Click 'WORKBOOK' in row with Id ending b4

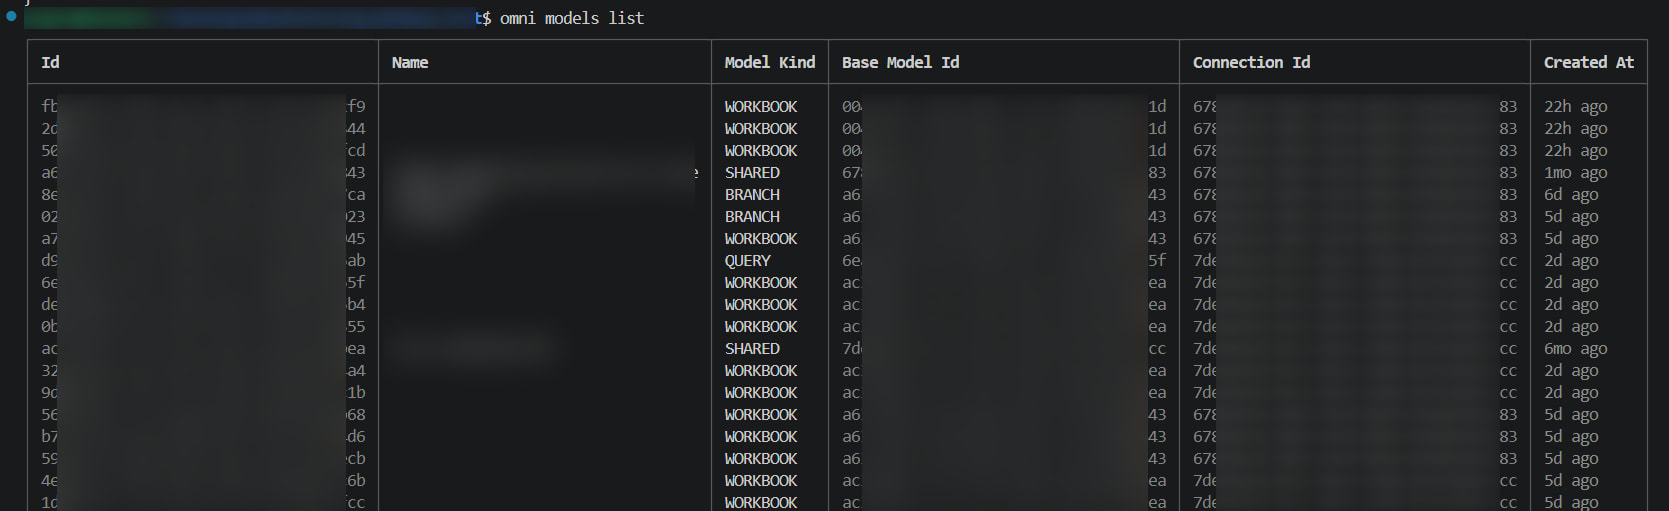click(761, 304)
